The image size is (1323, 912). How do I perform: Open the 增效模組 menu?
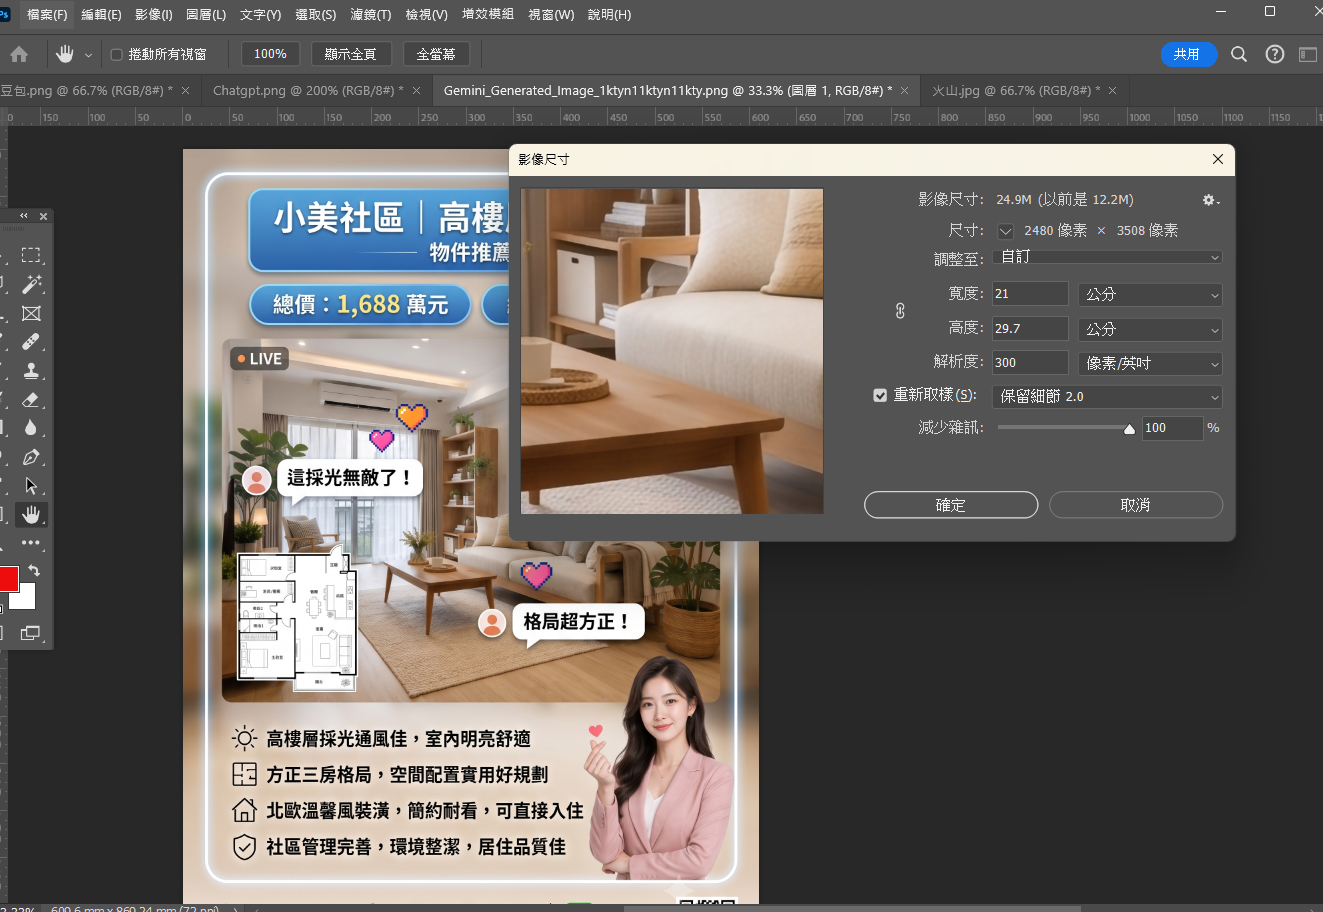pos(488,14)
